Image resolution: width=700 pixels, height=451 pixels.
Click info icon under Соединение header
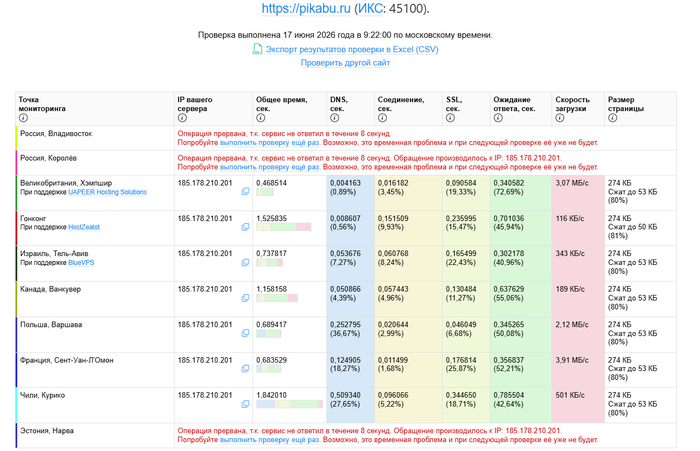pos(382,118)
